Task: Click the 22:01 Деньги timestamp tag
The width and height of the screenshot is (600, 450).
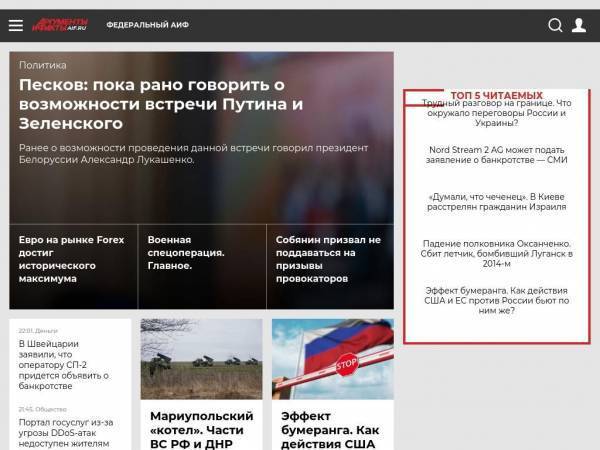Action: (38, 330)
